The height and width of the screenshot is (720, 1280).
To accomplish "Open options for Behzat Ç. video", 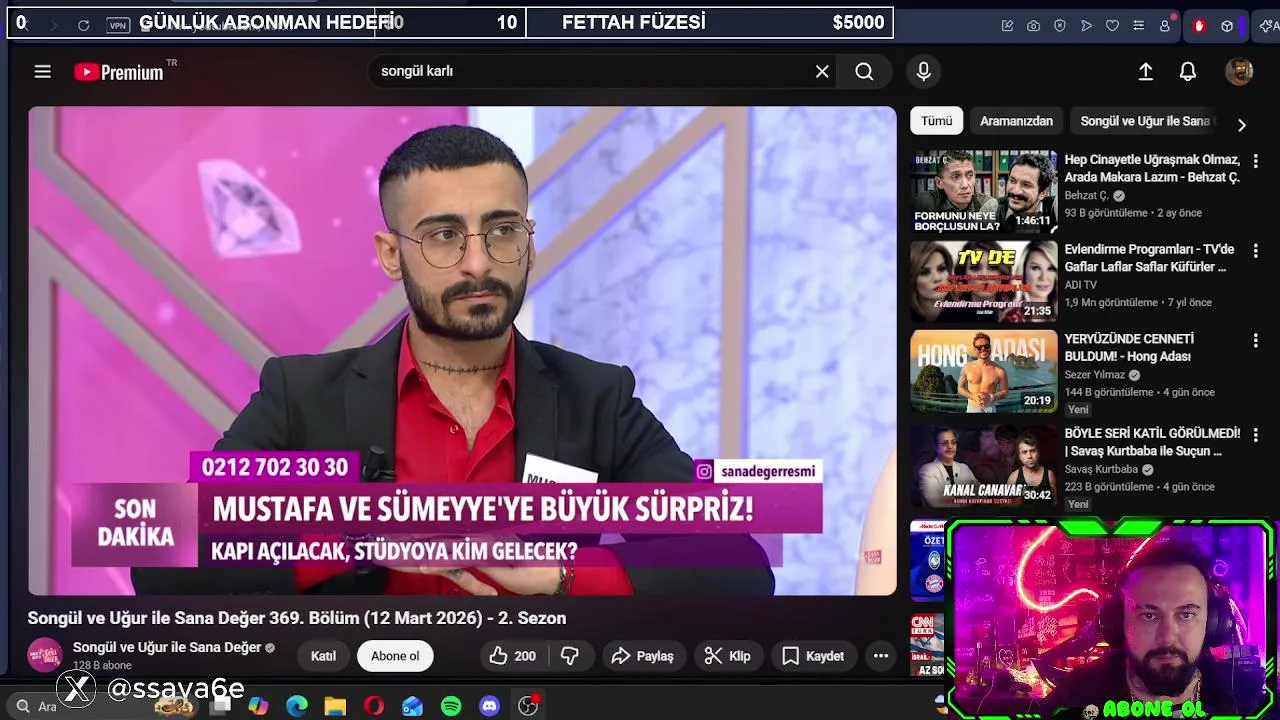I will [1255, 160].
